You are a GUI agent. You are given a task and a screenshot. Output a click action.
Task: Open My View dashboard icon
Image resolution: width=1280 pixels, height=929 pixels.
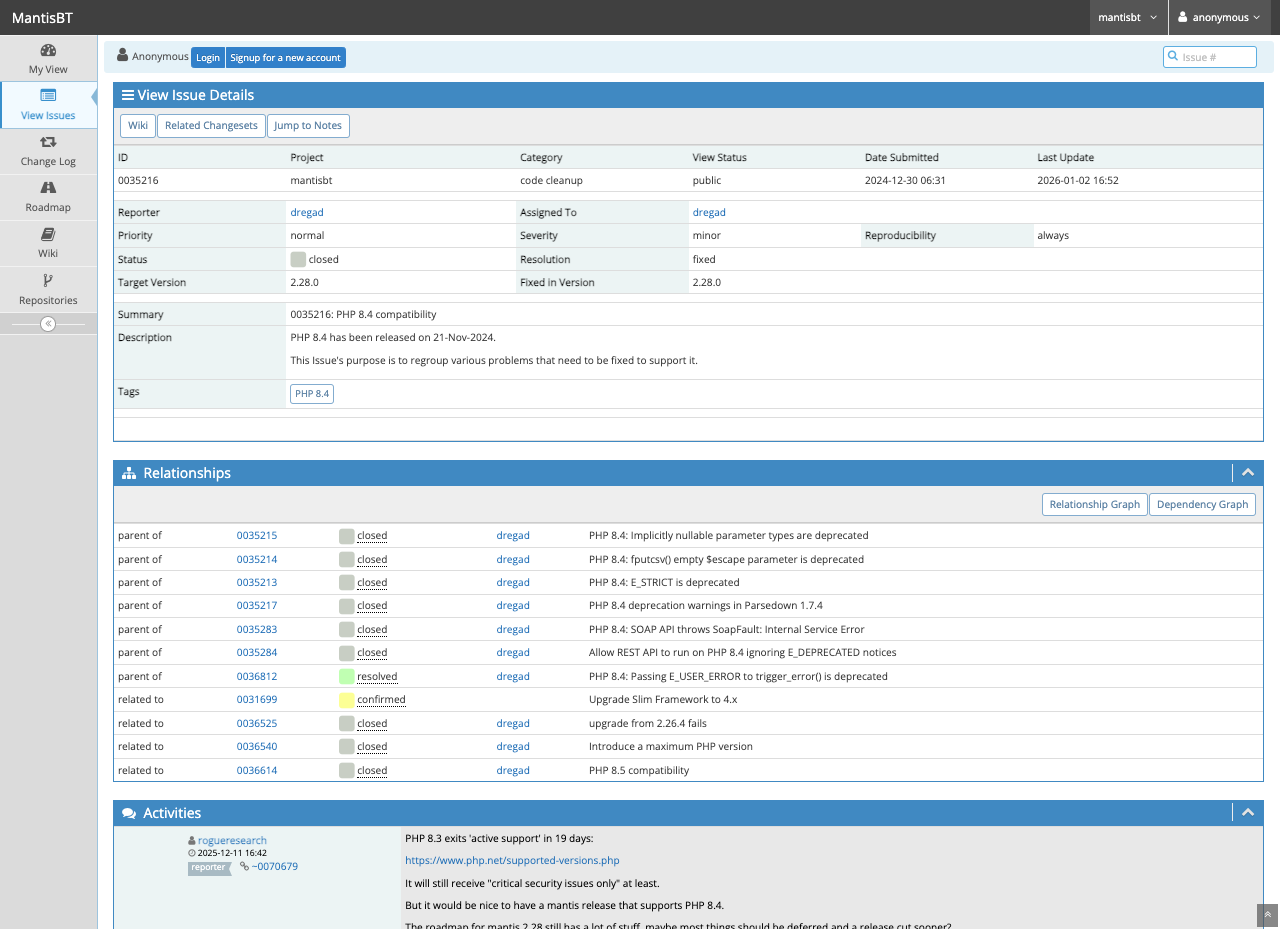[48, 50]
